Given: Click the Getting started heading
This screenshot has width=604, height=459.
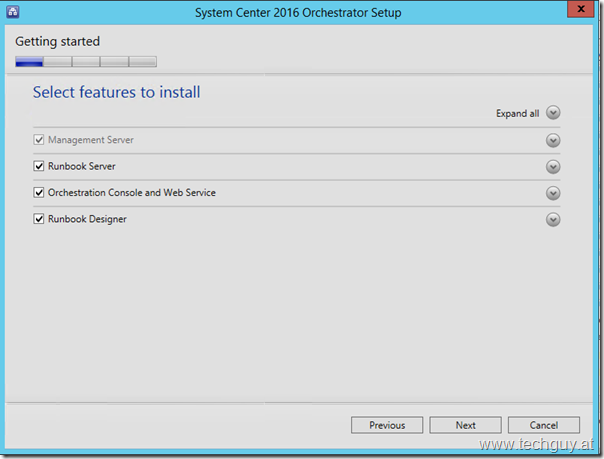Looking at the screenshot, I should [x=57, y=42].
